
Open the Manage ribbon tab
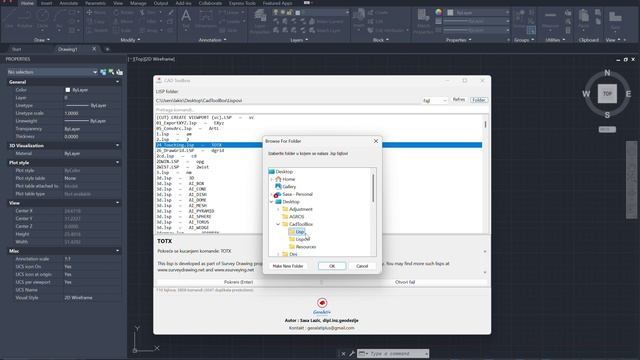138,3
